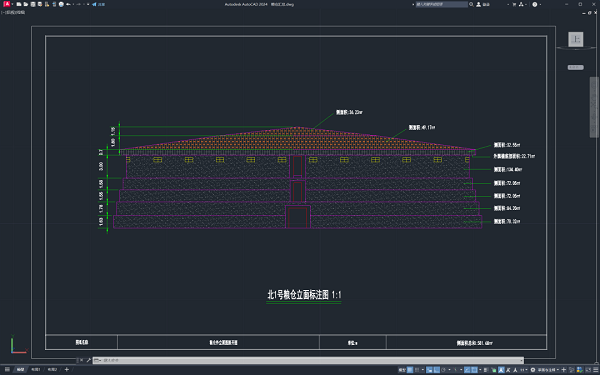Open the Help question mark icon
This screenshot has width=600, height=375.
[x=535, y=4]
